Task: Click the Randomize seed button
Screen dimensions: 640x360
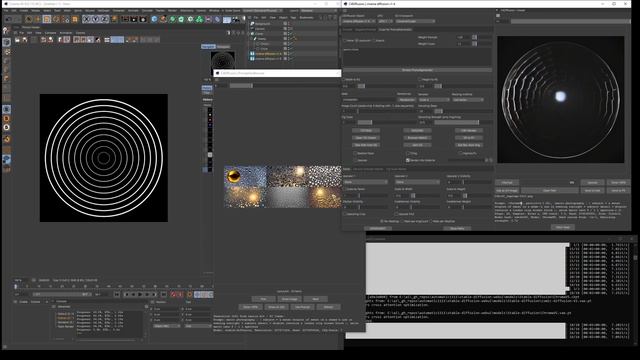Action: click(x=407, y=100)
